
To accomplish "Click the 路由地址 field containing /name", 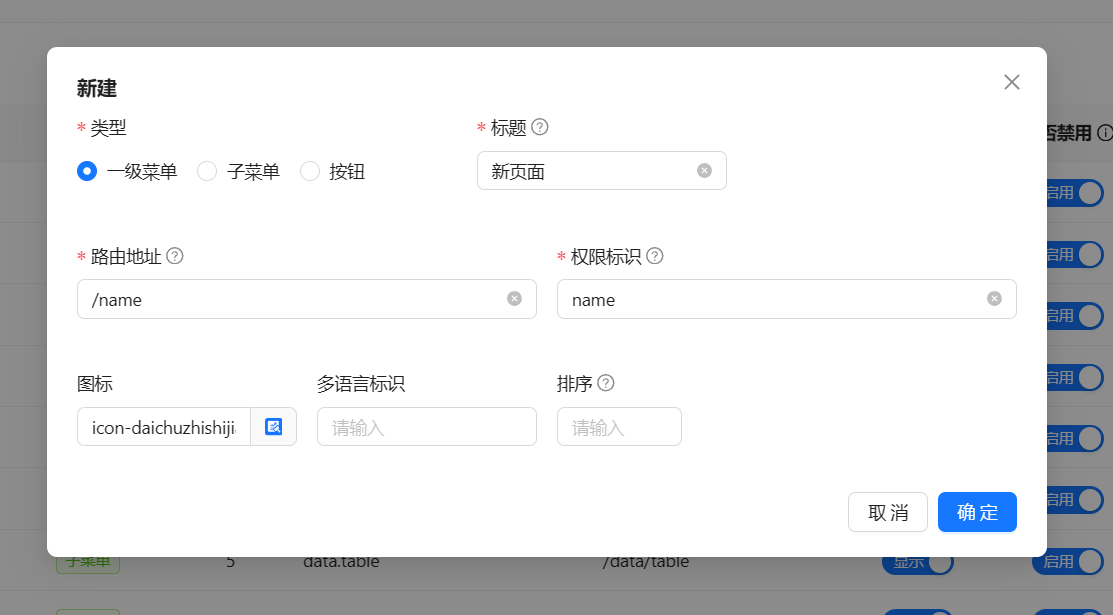I will point(295,299).
